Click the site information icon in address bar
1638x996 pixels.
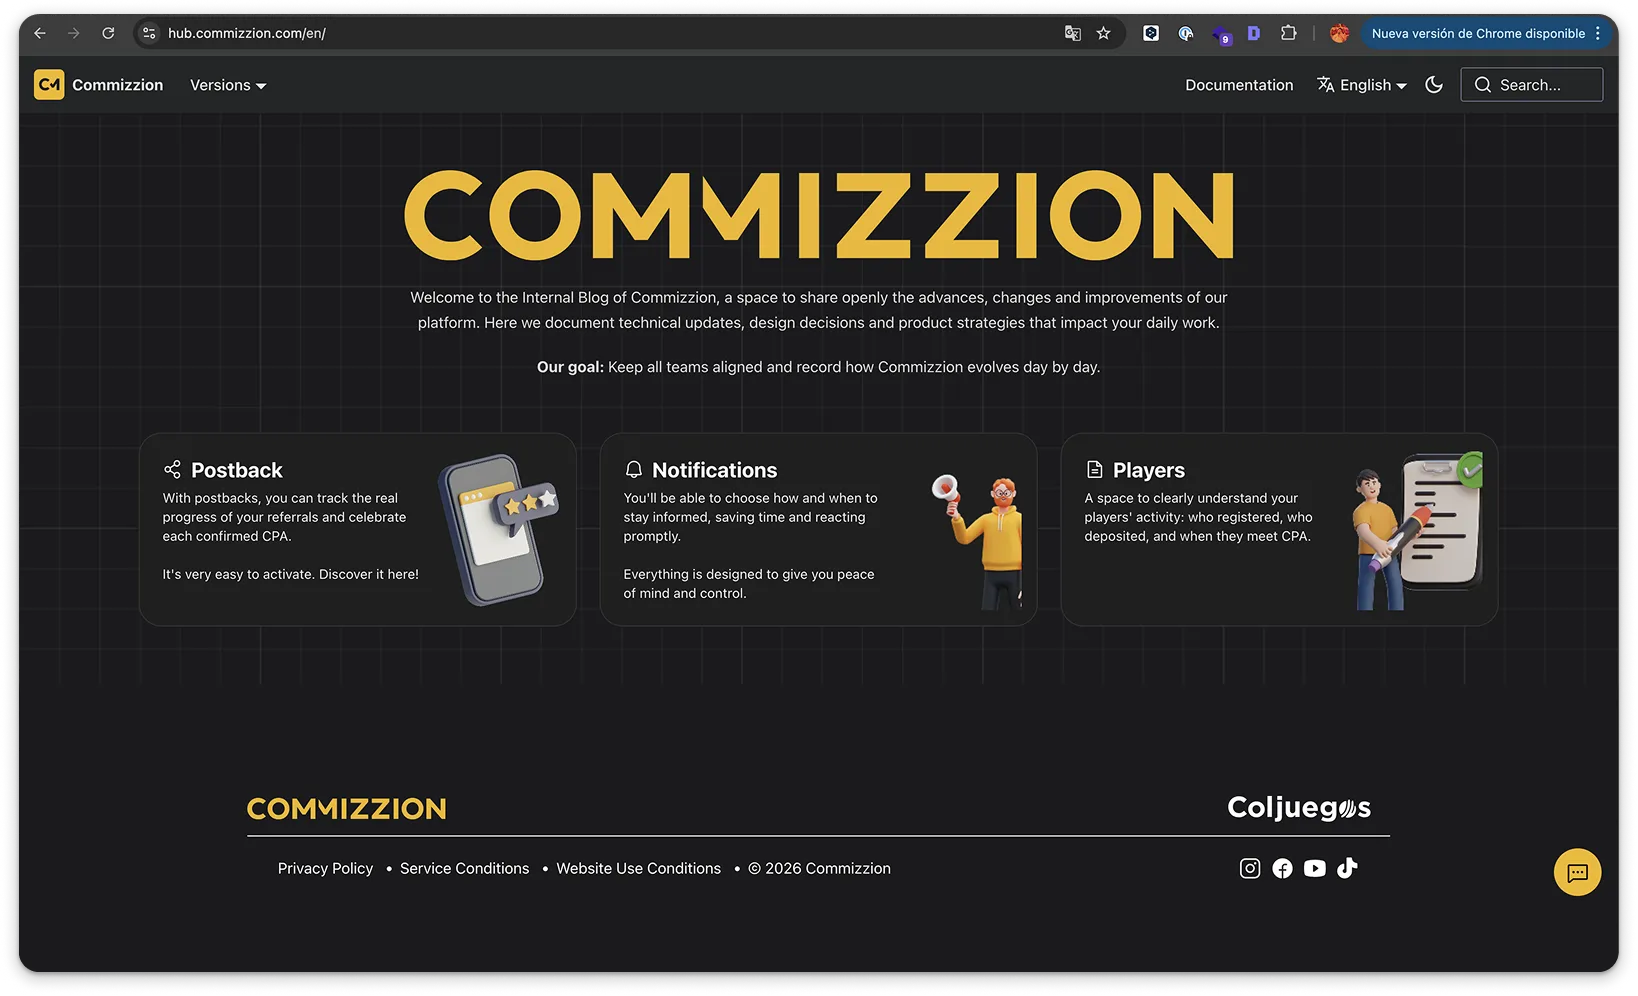pos(149,33)
